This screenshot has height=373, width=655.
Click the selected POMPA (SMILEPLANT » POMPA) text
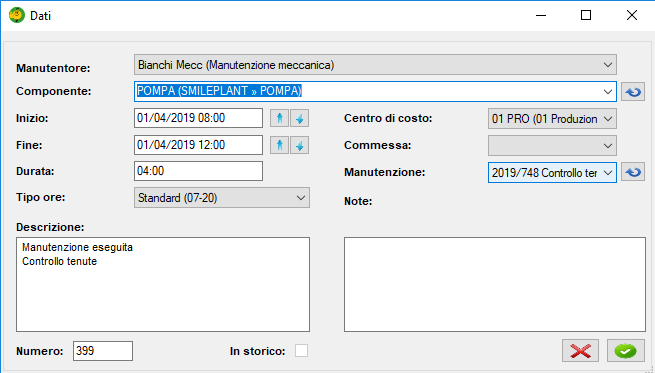(x=219, y=91)
